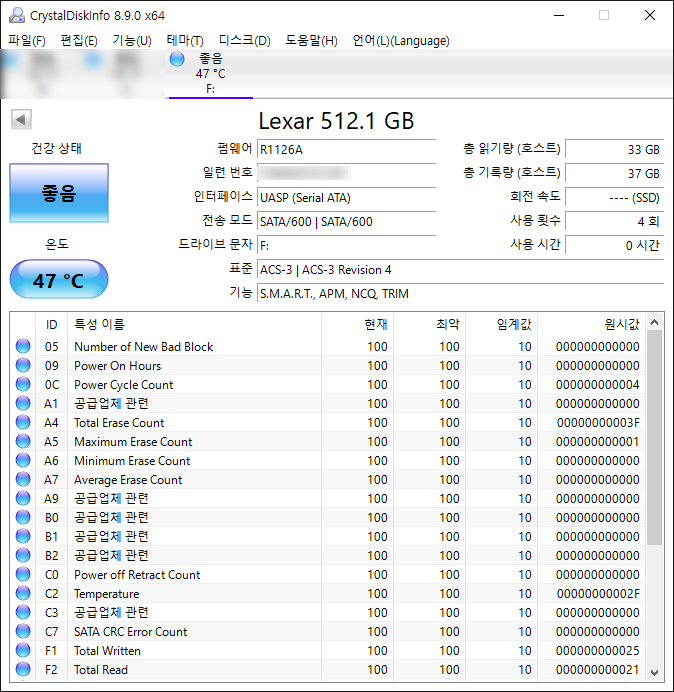Click the attribute list scrollbar thumb
This screenshot has width=674, height=692.
[x=655, y=437]
